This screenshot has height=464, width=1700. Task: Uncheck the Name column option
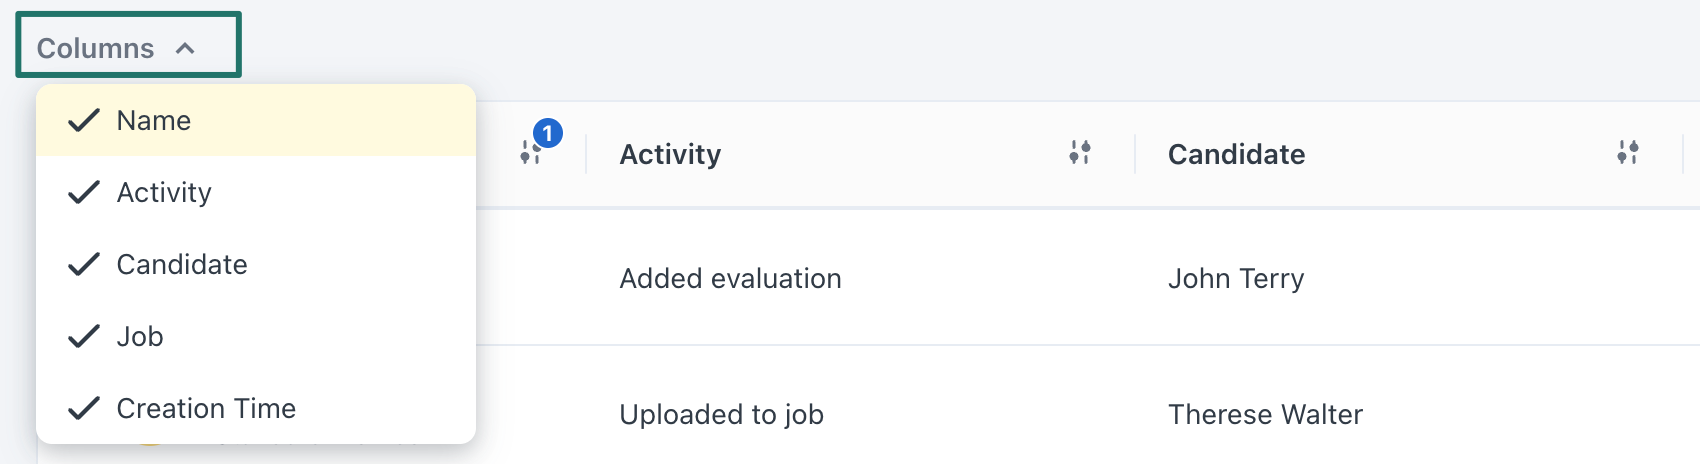point(256,120)
